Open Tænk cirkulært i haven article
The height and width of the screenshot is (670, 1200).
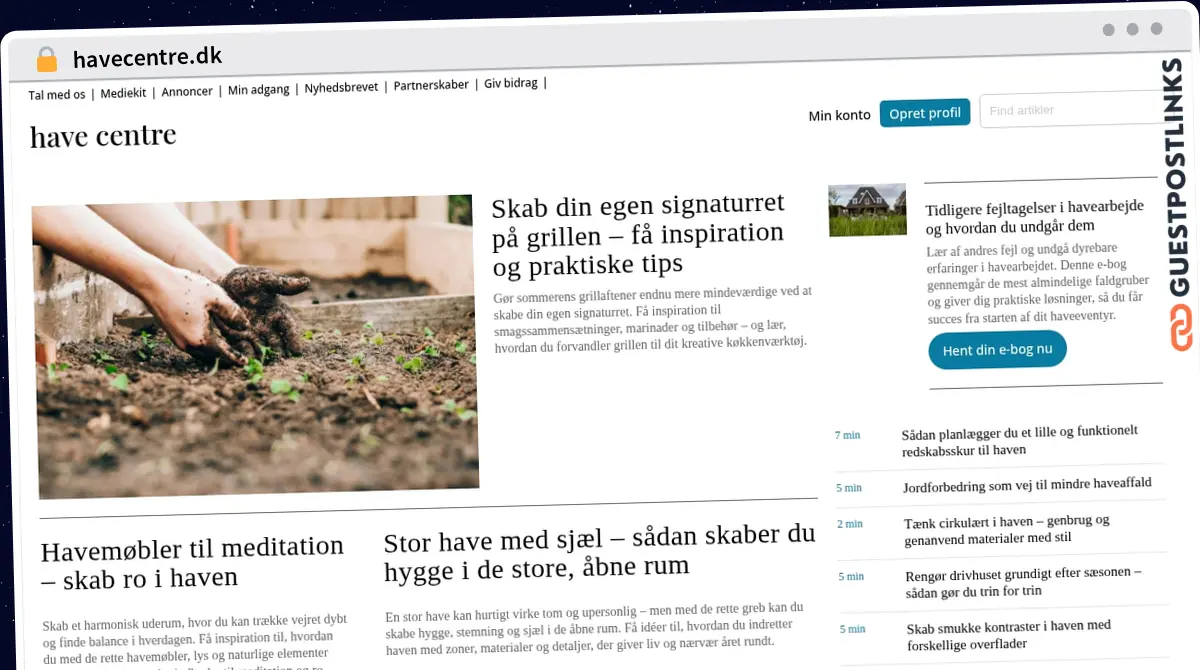[x=1006, y=529]
